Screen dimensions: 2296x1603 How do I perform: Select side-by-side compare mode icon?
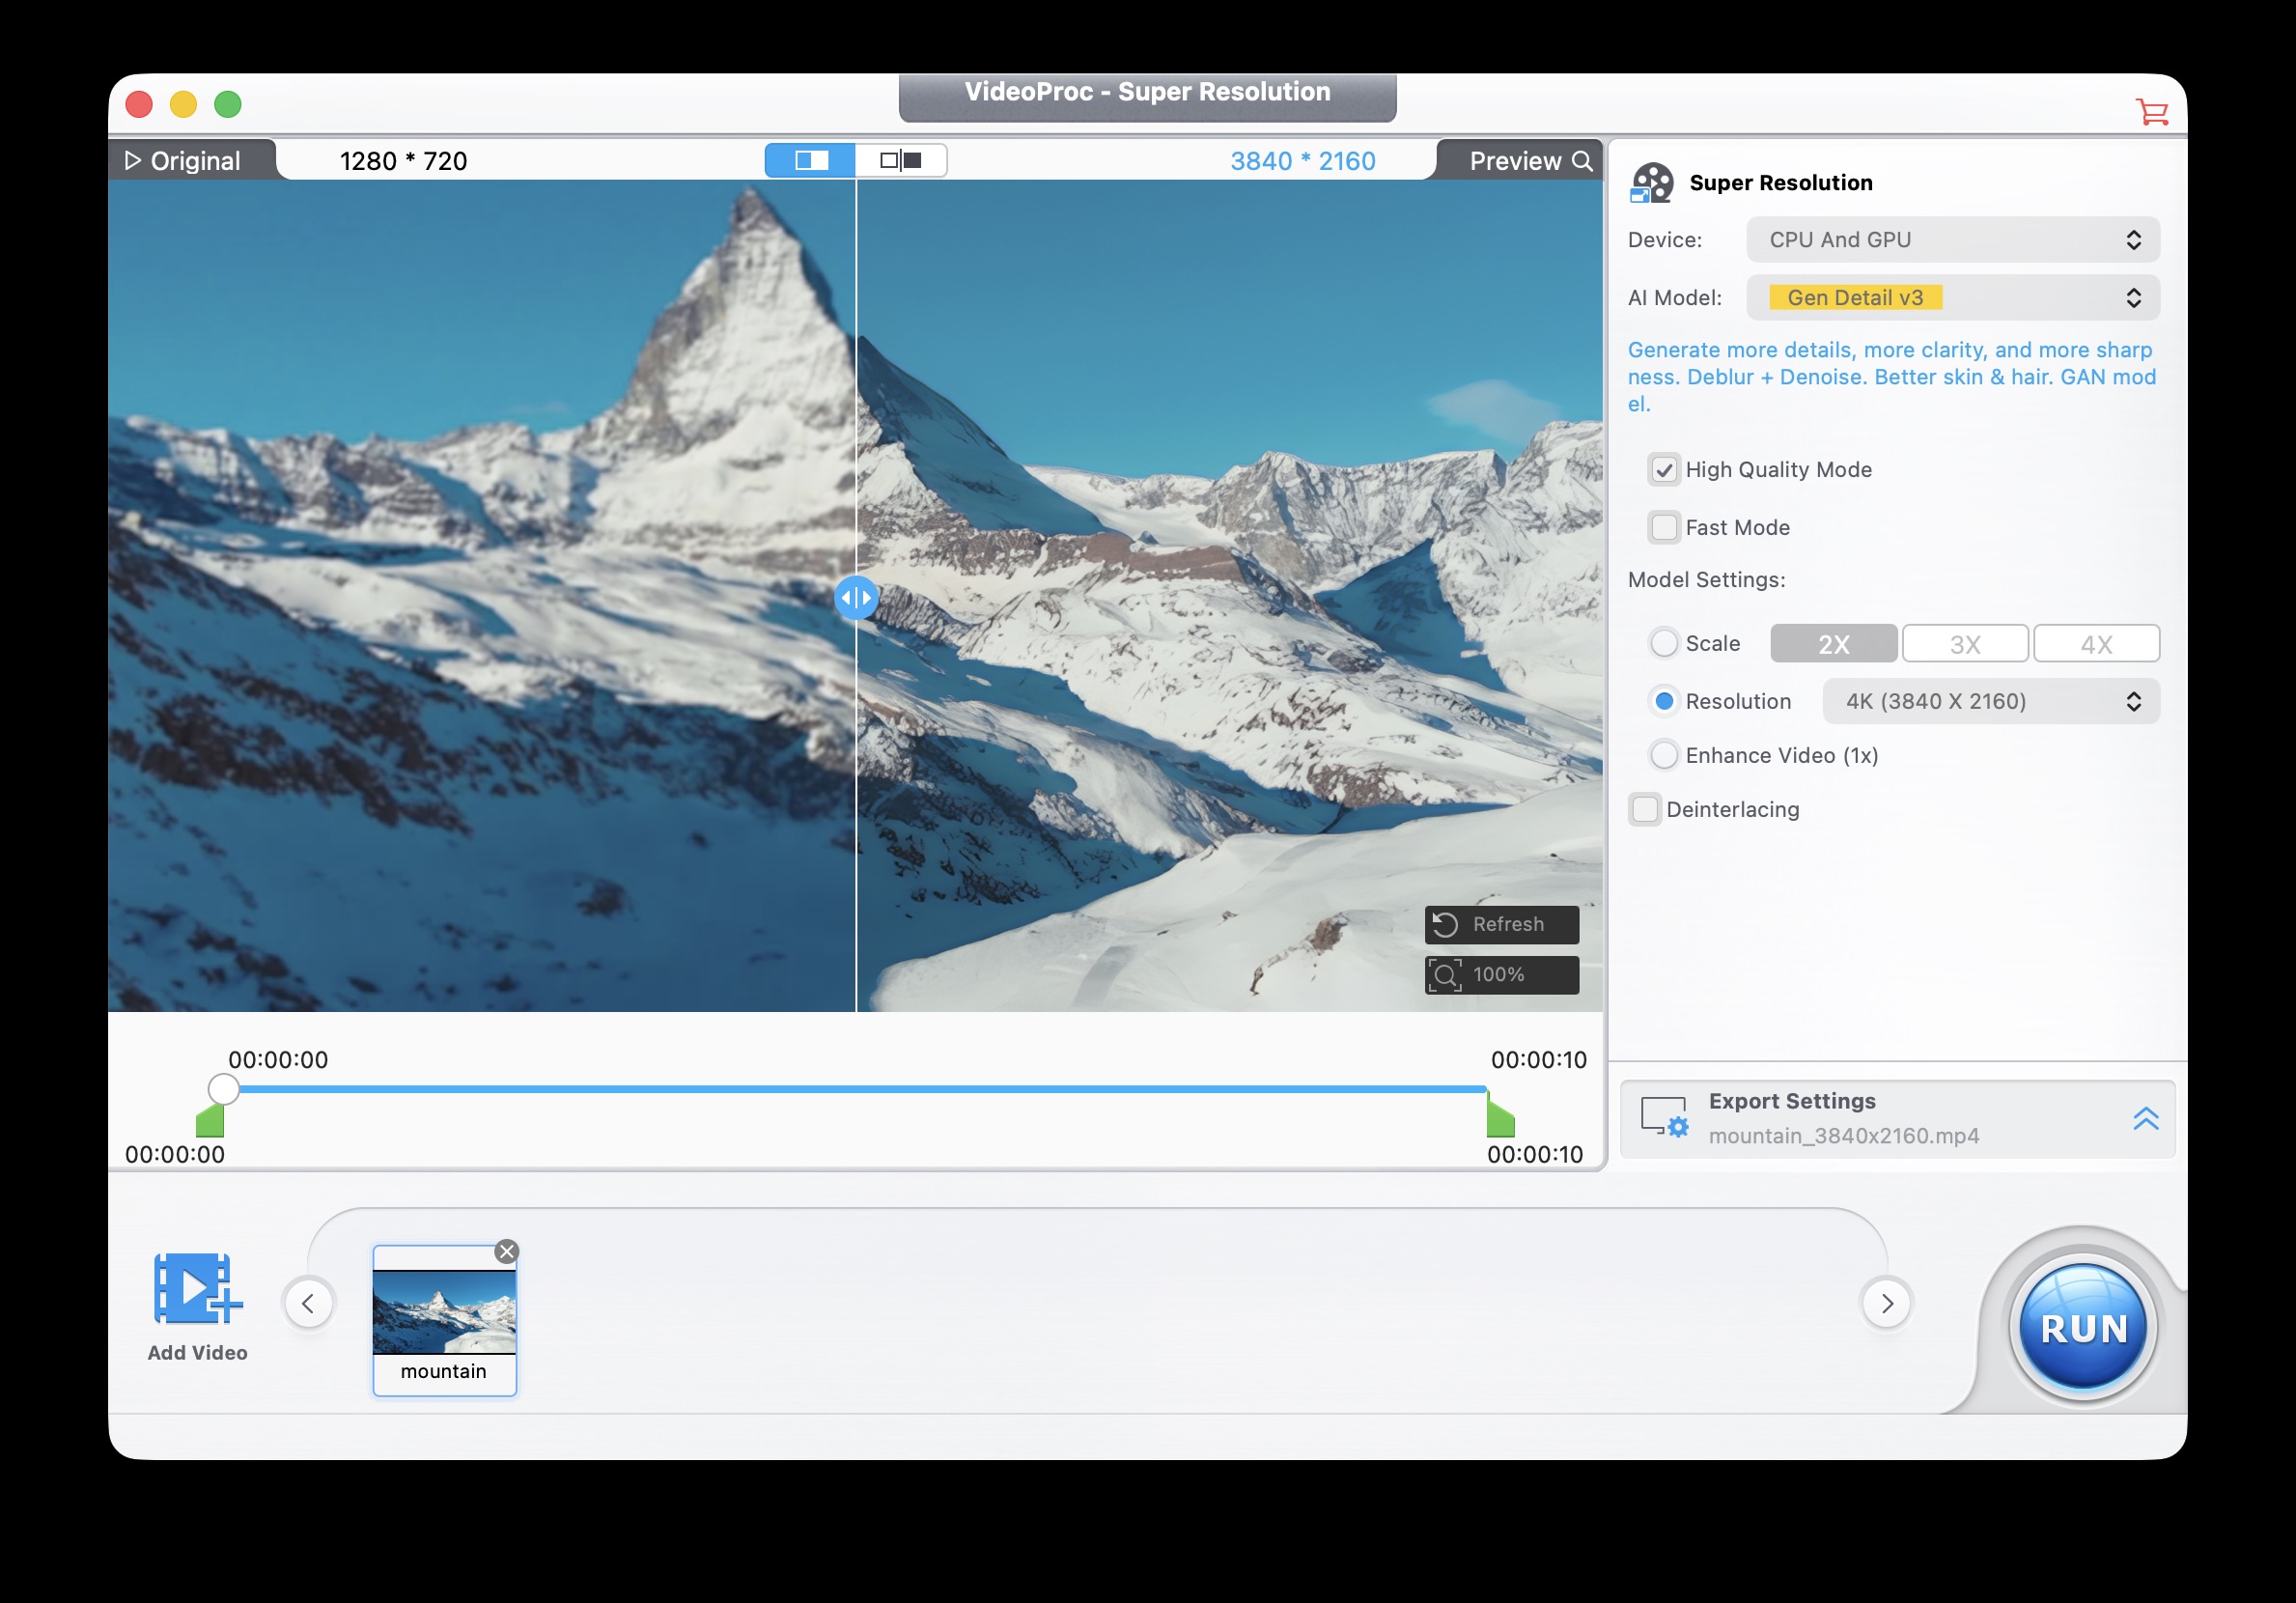click(901, 160)
